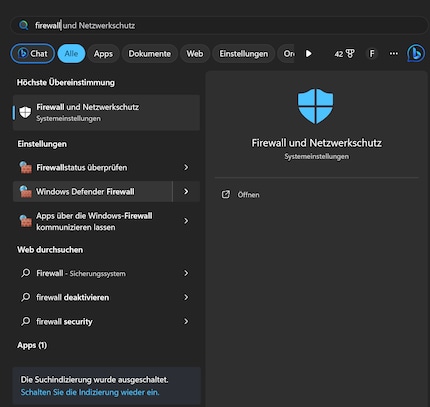Viewport: 430px width, 407px height.
Task: Click icon for Apps über die Windows-Firewall
Action: [x=25, y=221]
